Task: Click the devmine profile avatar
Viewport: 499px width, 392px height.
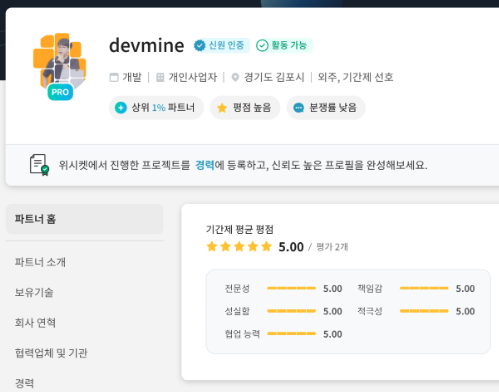Action: (60, 60)
